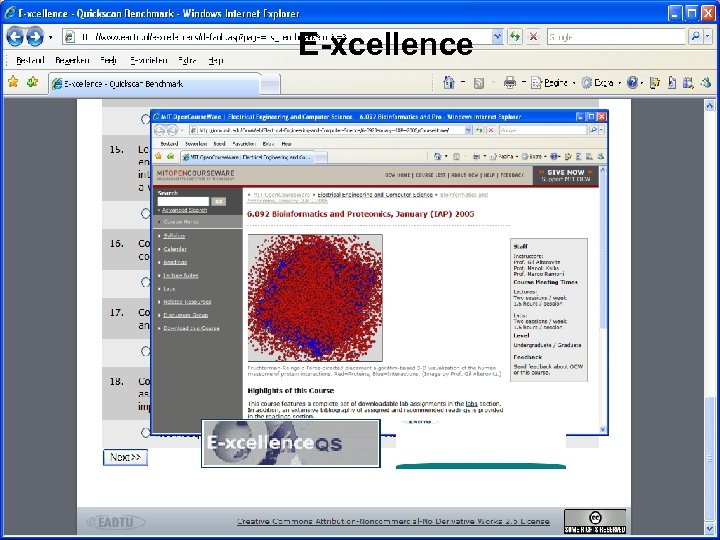
Task: Open Download this Course link in MIT sidebar
Action: (191, 328)
